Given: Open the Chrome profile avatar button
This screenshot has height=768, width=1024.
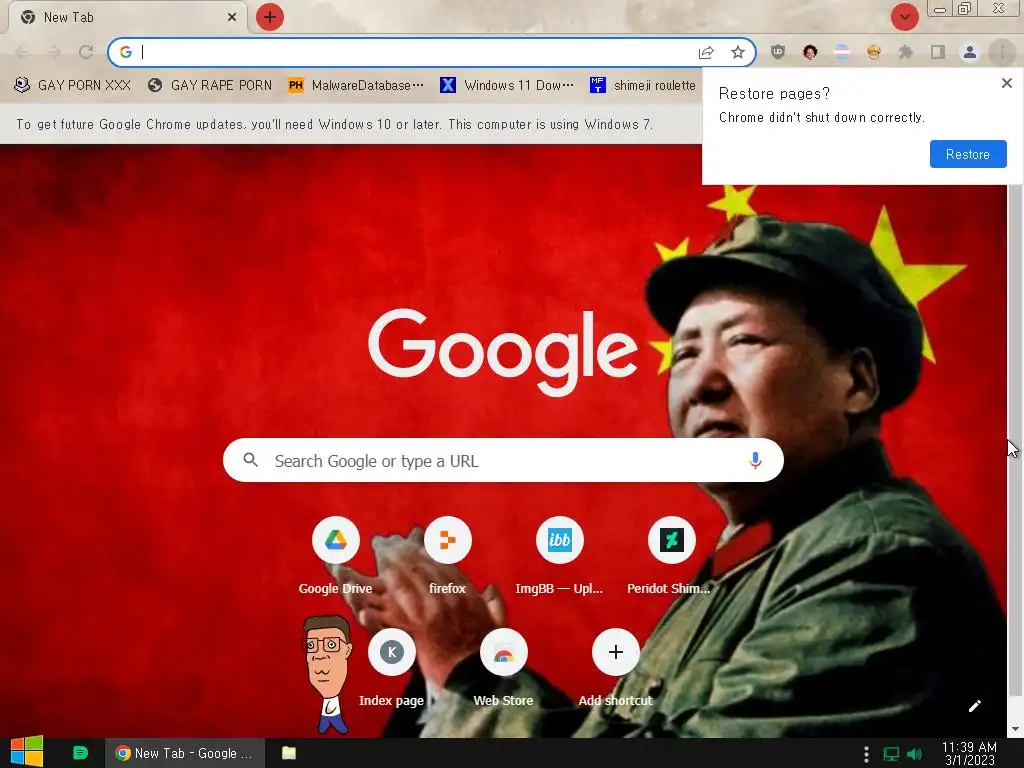Looking at the screenshot, I should click(970, 52).
